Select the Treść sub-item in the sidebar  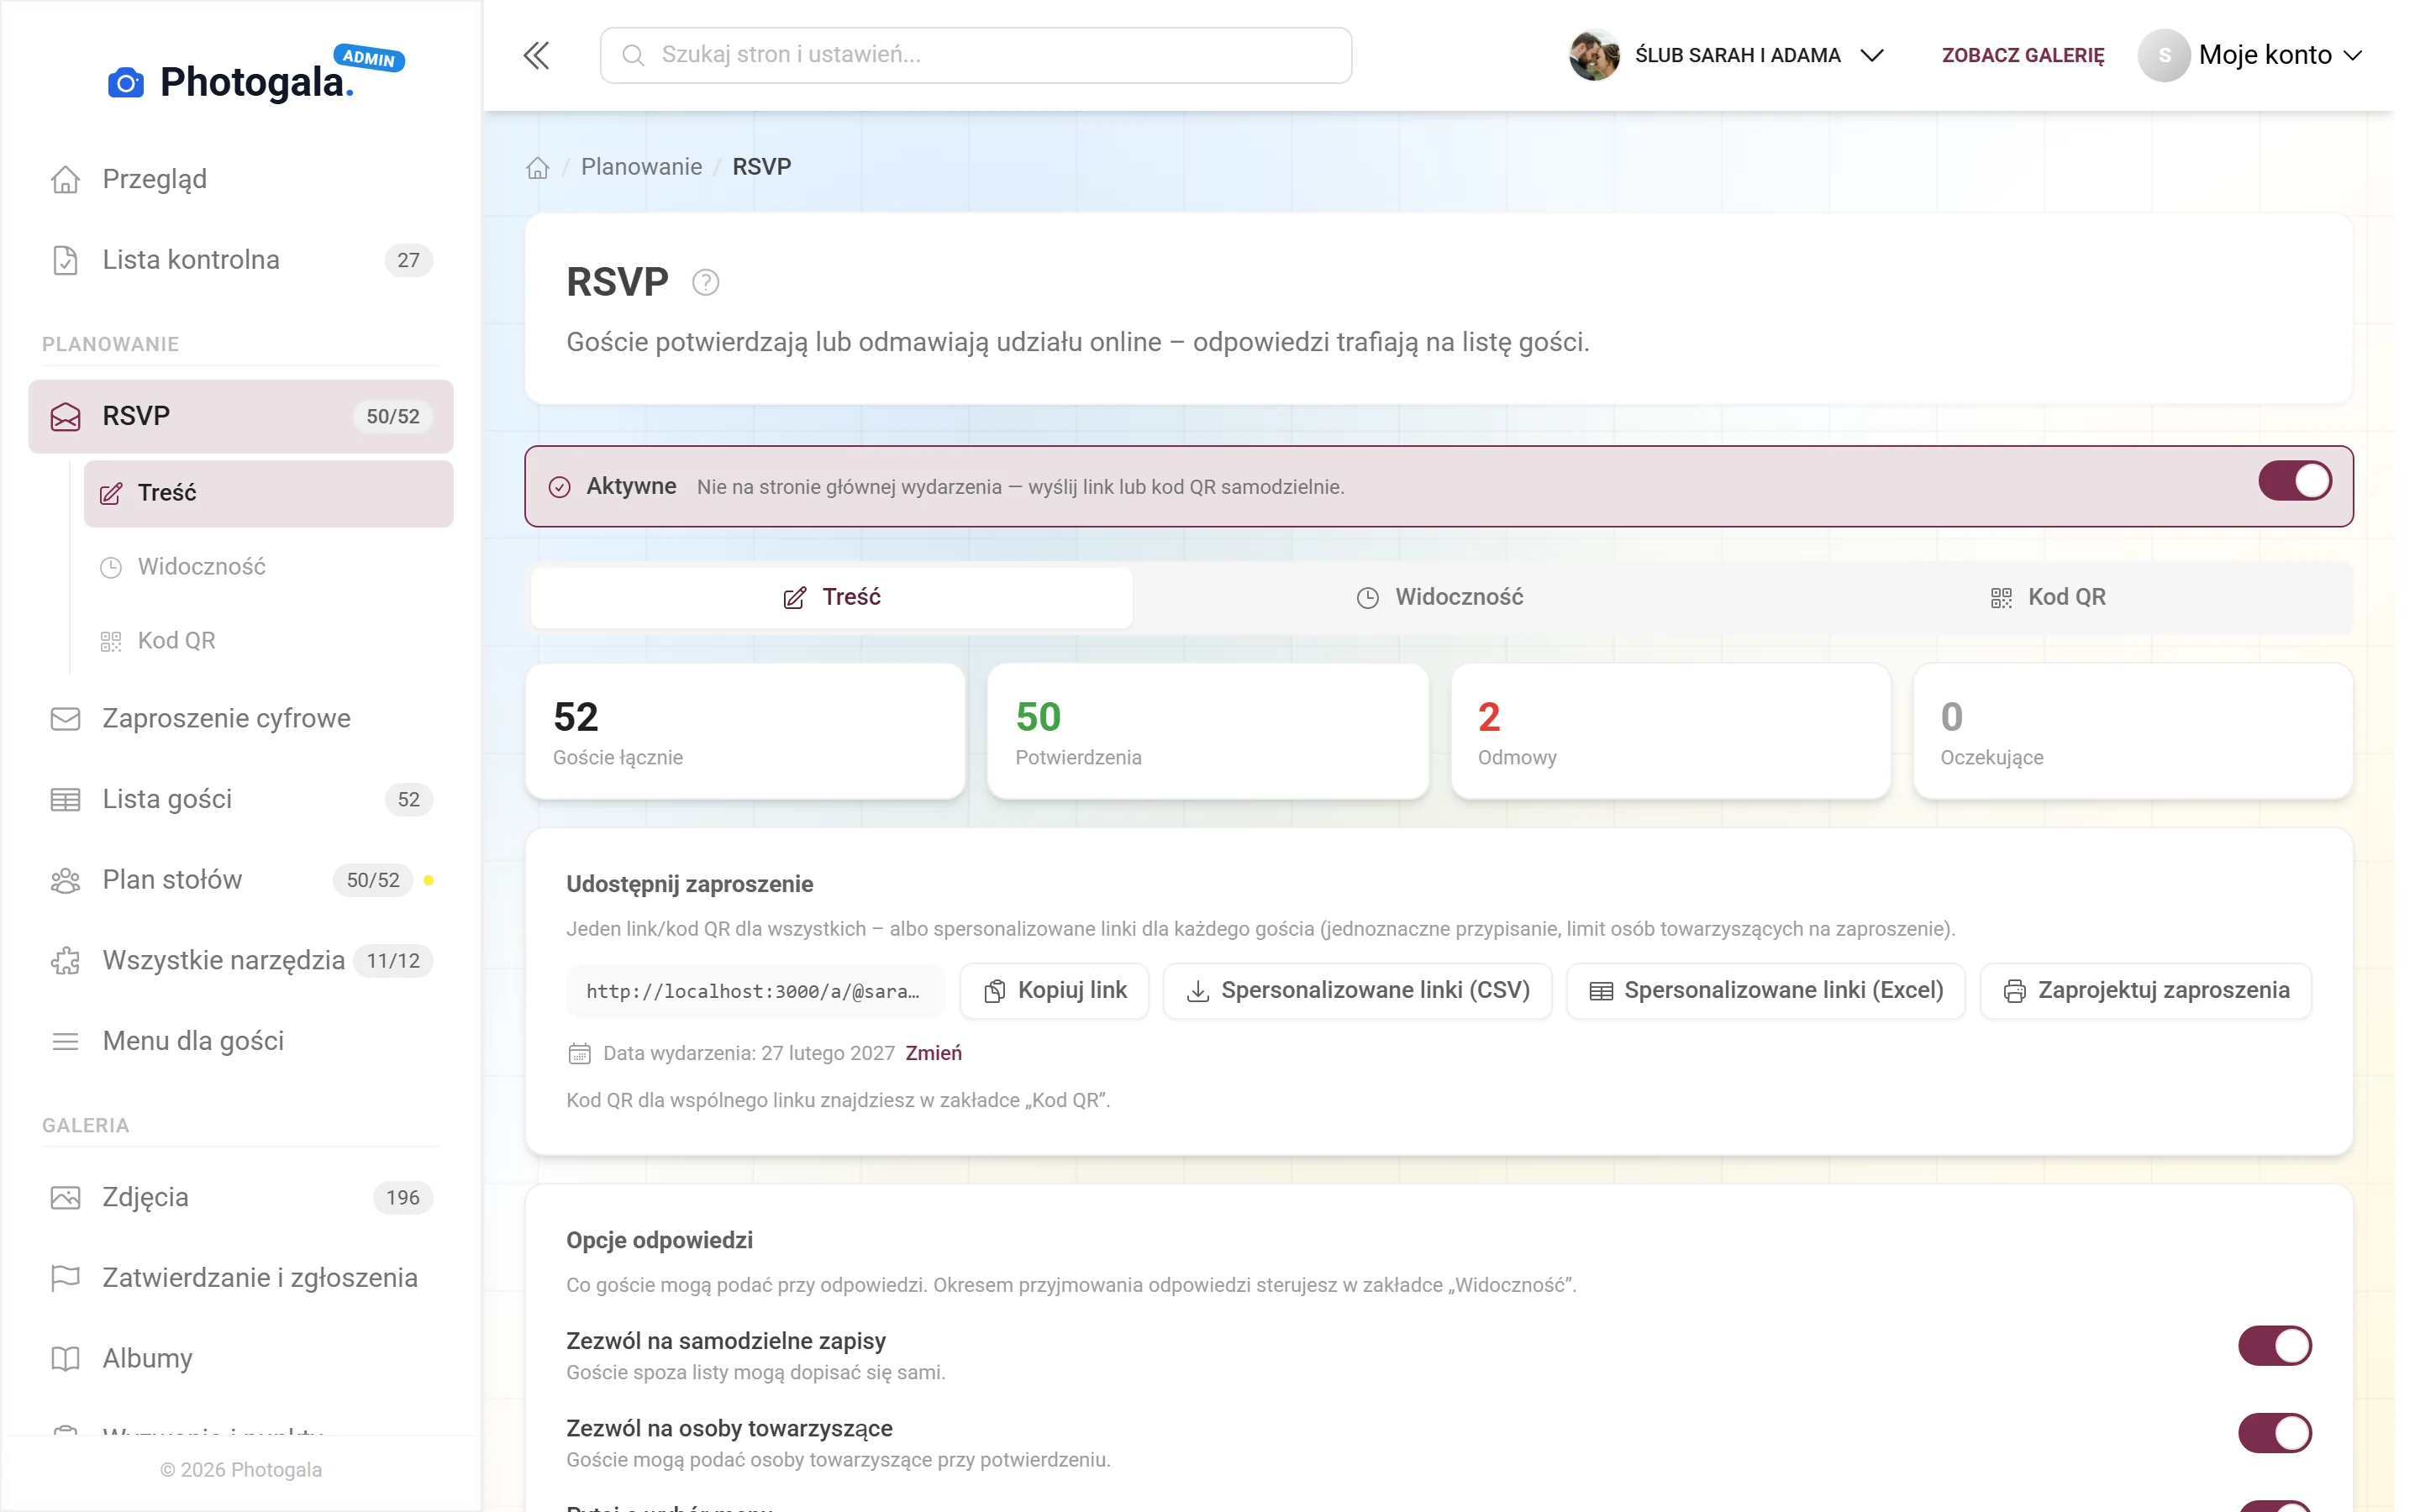click(268, 493)
